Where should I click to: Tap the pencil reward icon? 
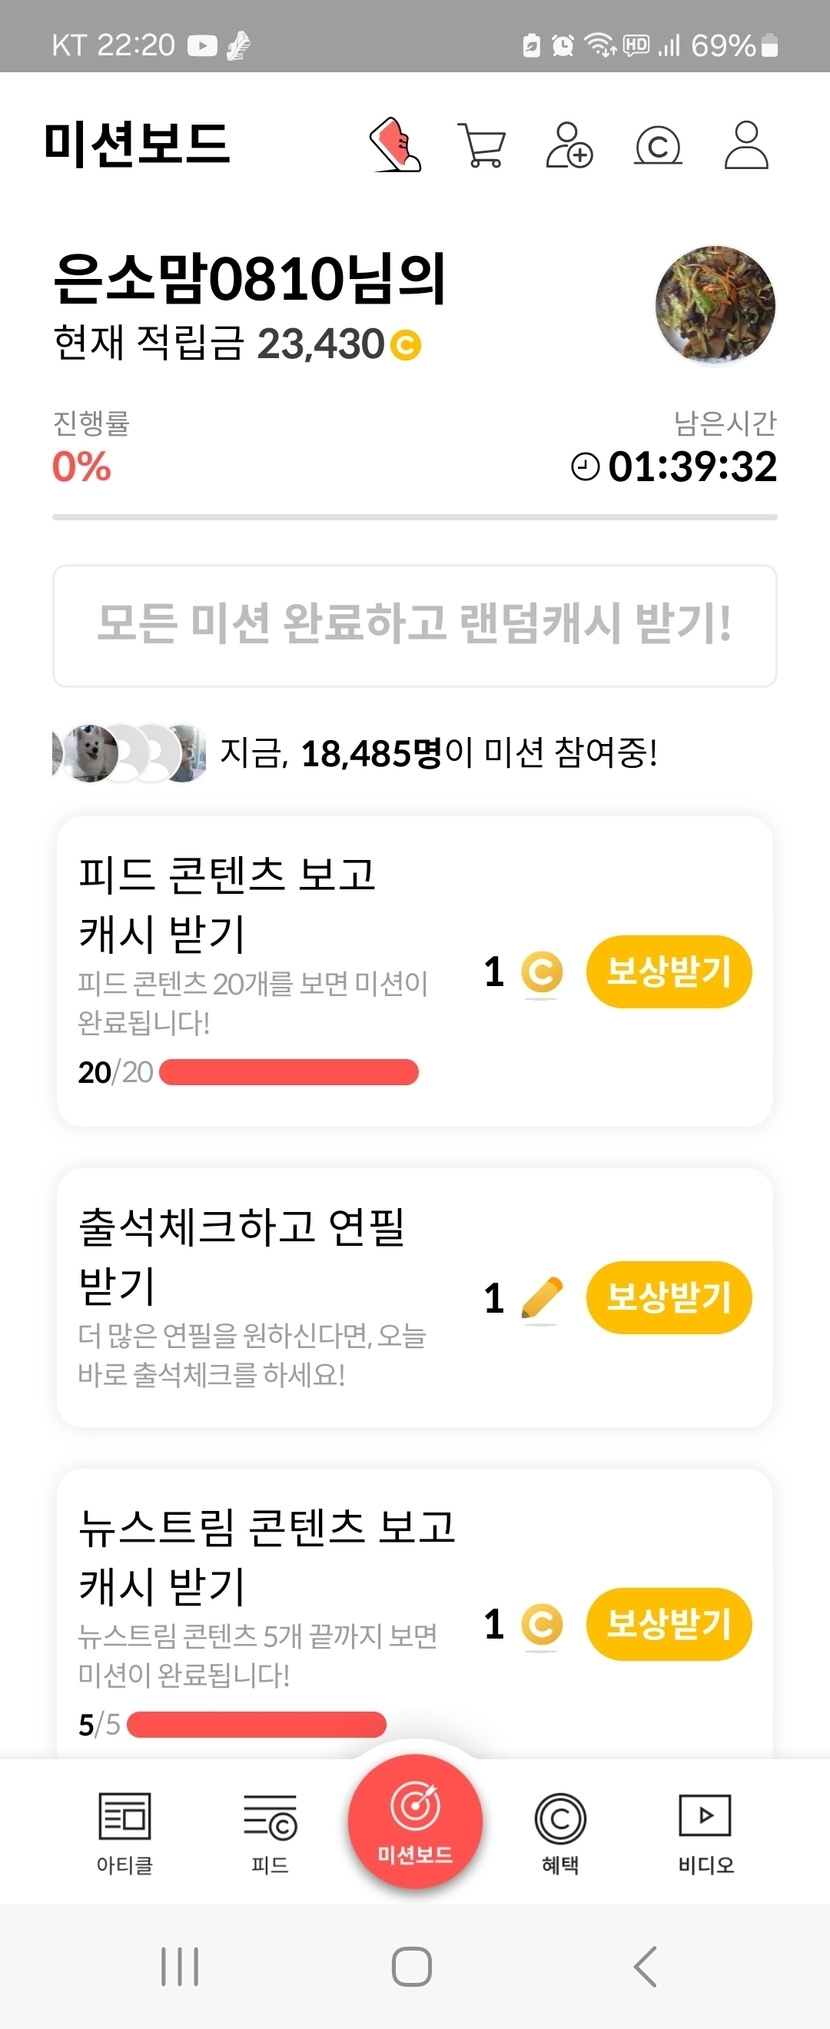542,1298
